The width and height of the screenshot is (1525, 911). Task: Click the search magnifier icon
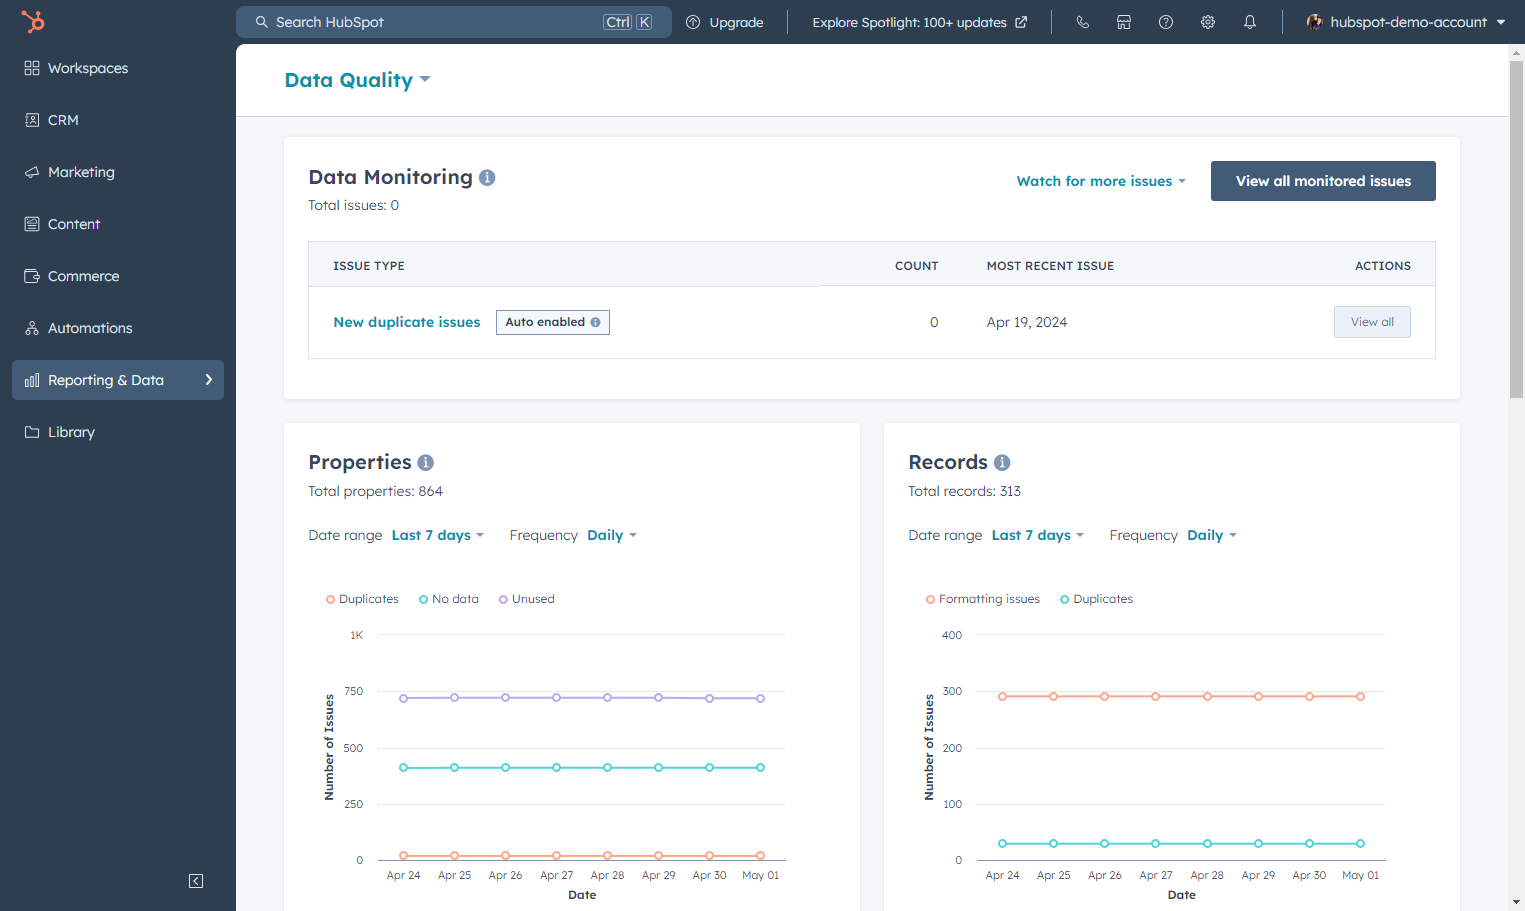coord(262,22)
